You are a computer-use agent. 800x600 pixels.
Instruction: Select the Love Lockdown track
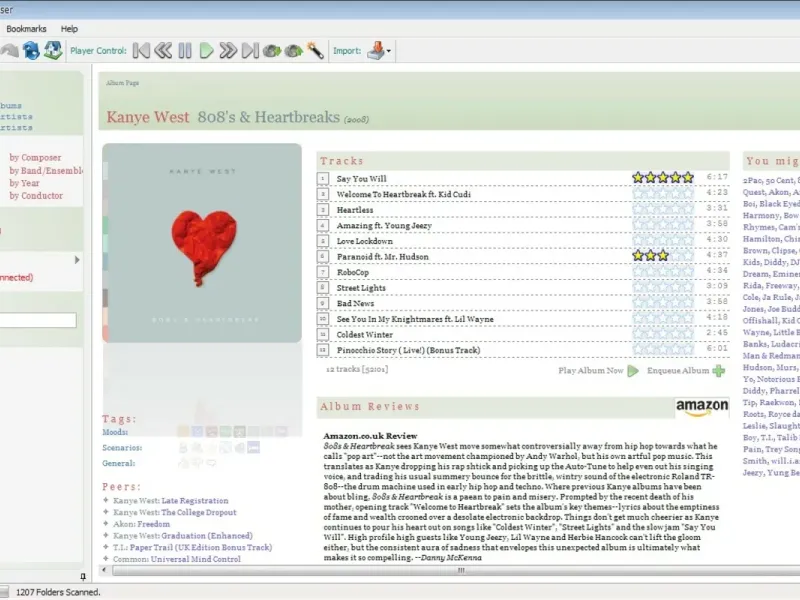365,241
